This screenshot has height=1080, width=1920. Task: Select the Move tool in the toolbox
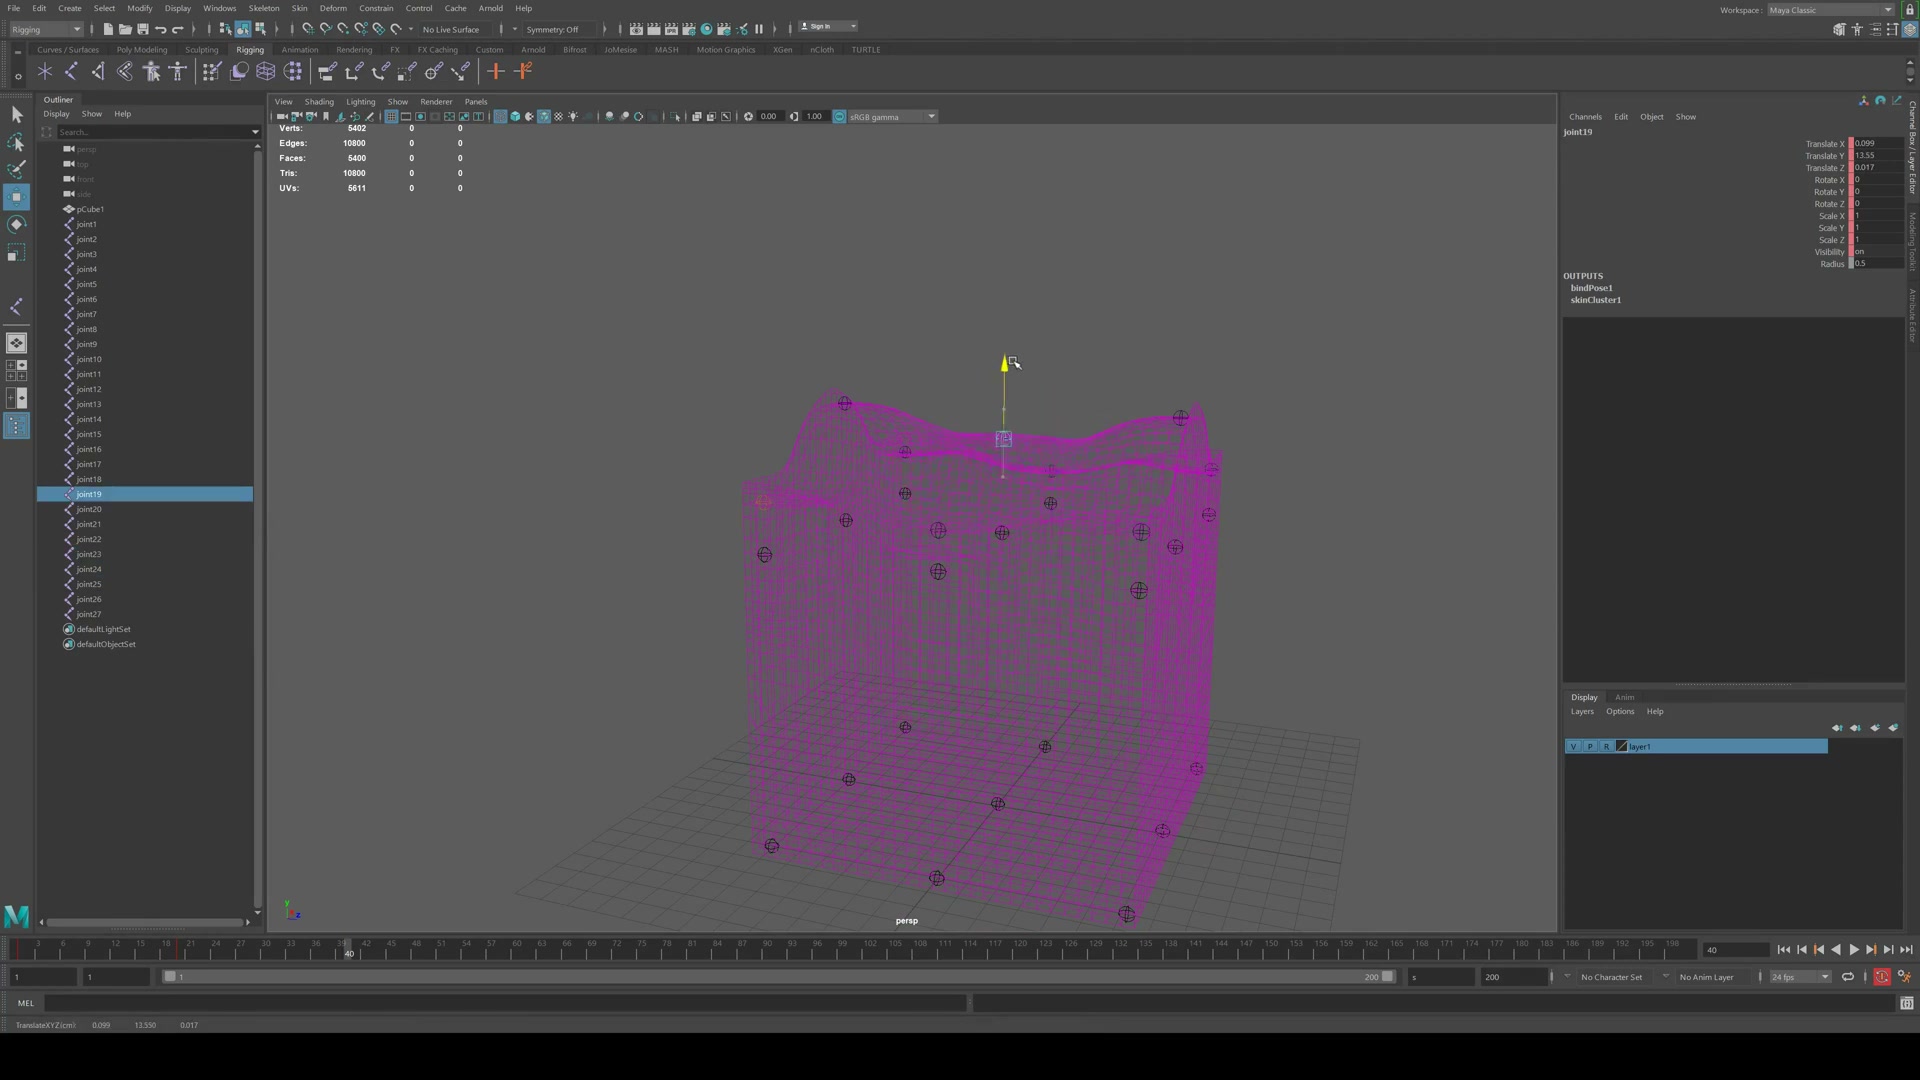(x=16, y=197)
